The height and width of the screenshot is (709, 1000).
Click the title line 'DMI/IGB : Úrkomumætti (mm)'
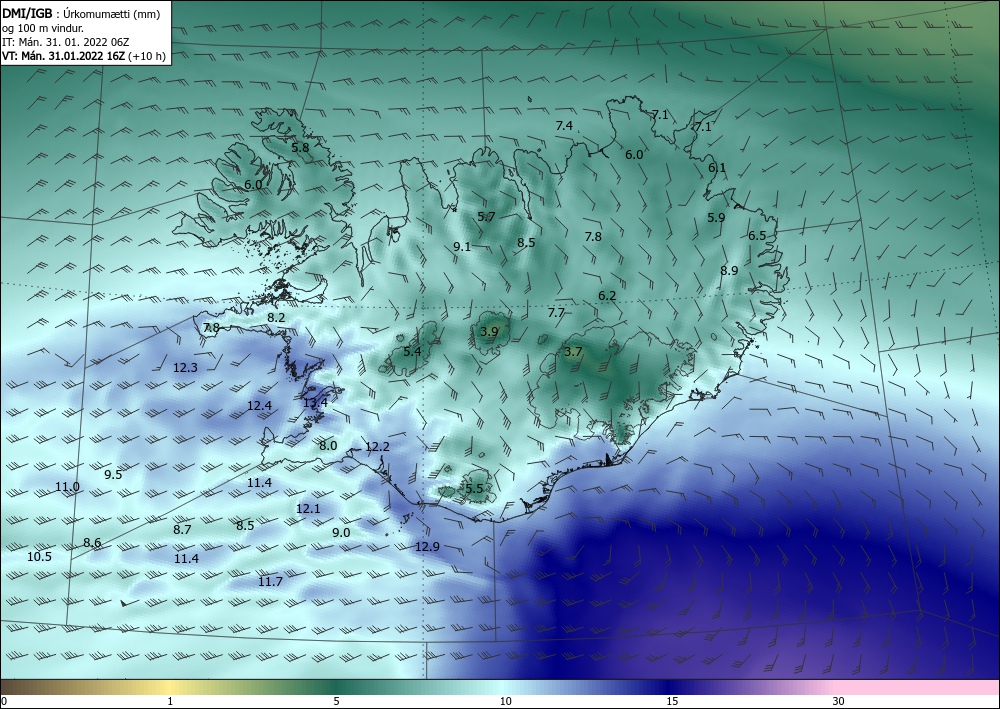point(81,14)
